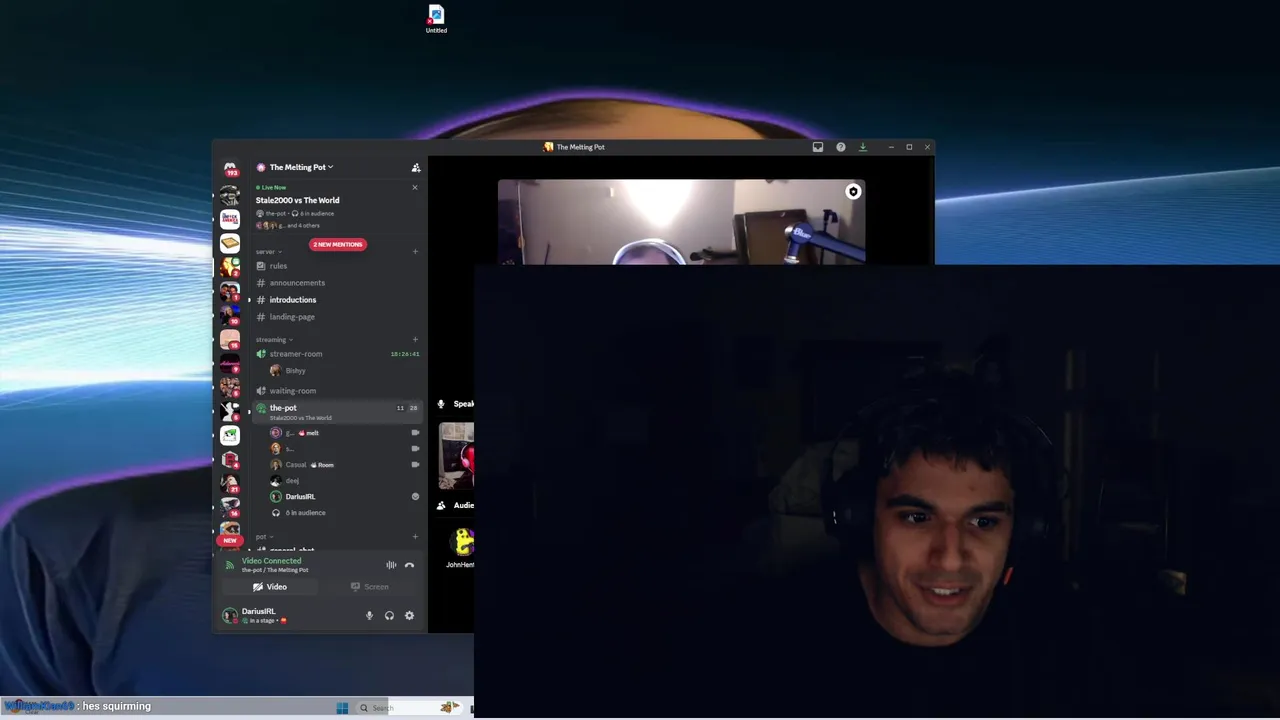Click the green download update icon

(x=863, y=147)
